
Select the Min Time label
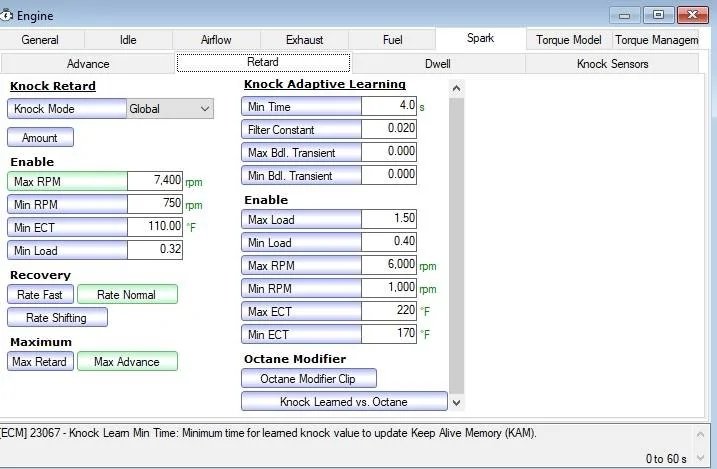coord(301,106)
